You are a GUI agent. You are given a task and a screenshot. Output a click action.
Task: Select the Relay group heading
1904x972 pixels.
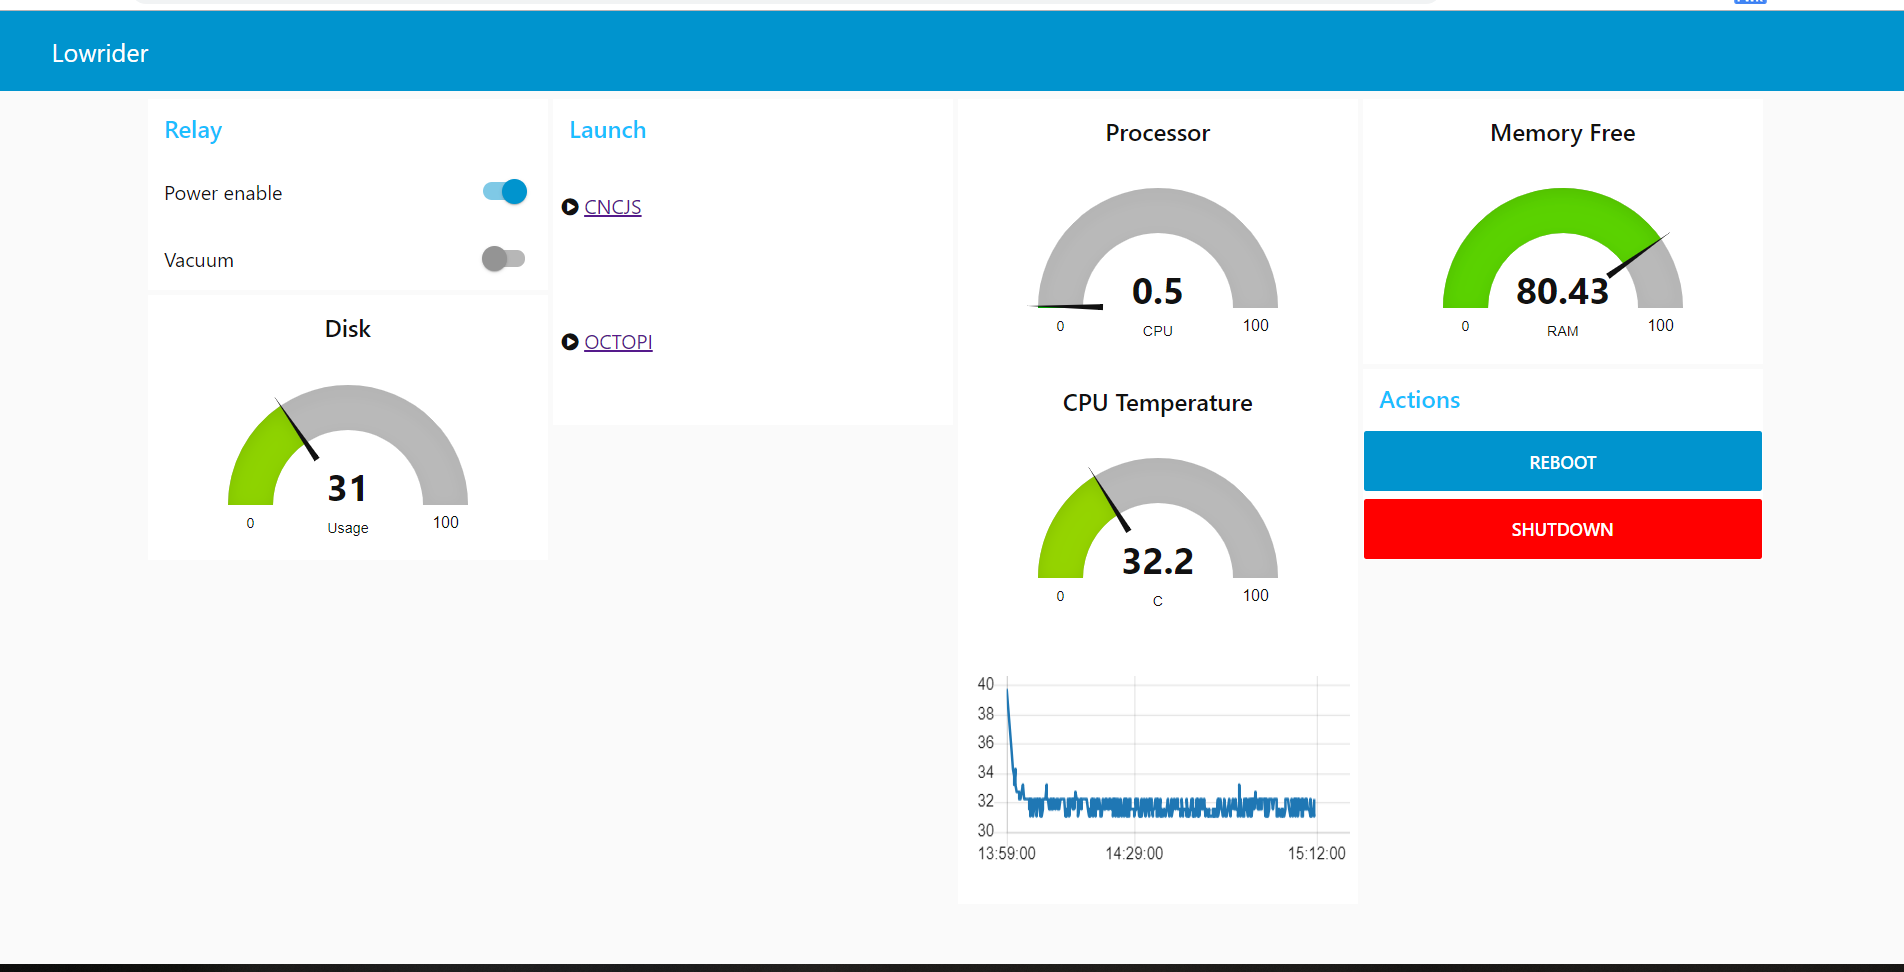coord(193,130)
